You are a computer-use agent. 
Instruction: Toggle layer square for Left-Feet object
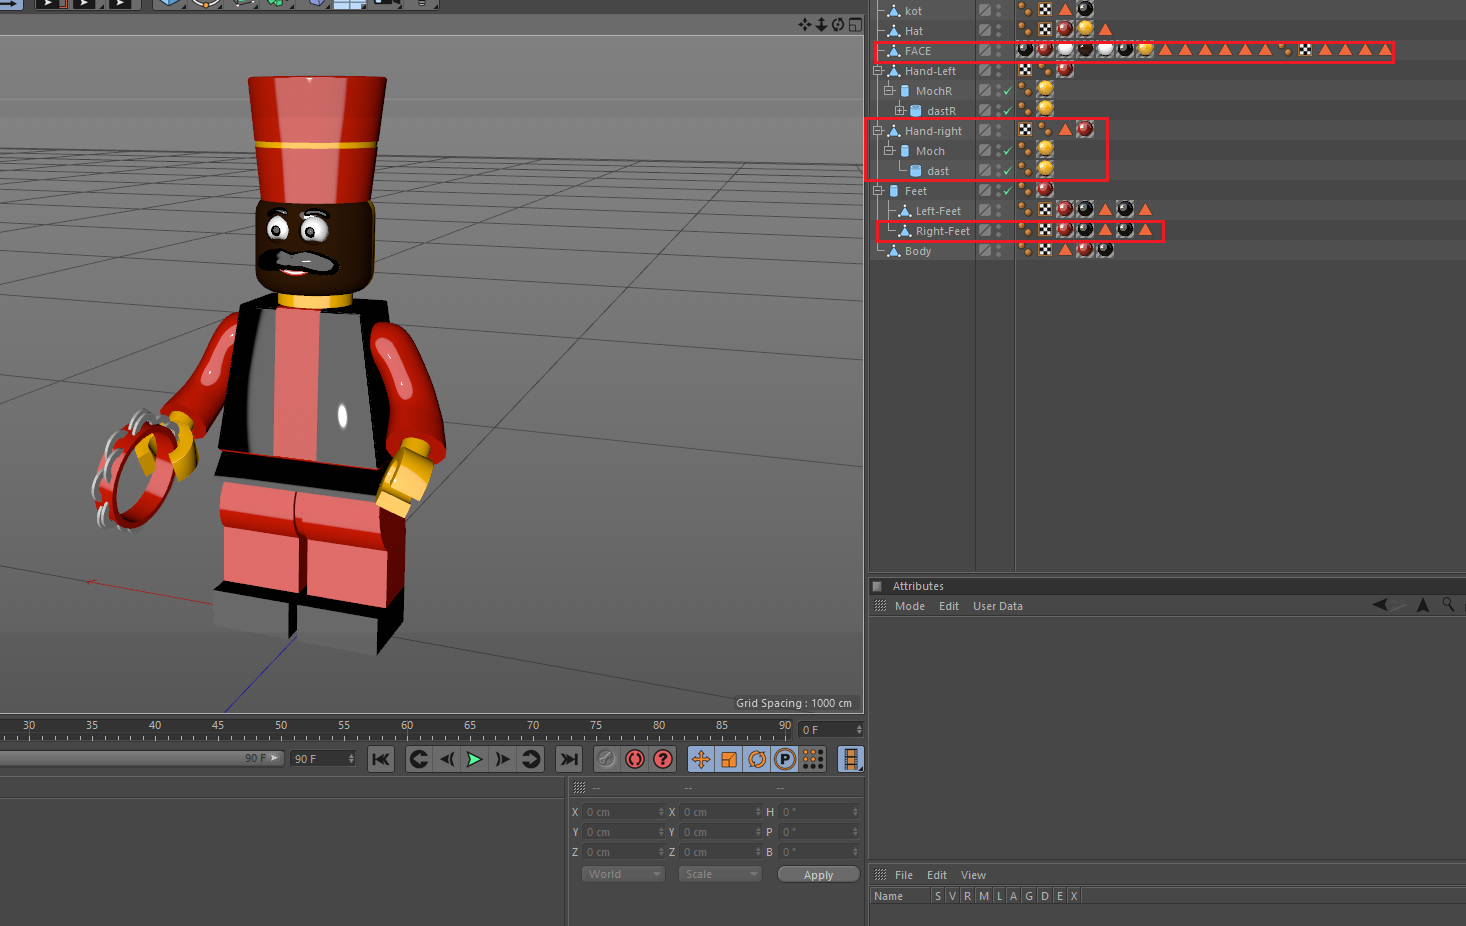click(x=985, y=211)
